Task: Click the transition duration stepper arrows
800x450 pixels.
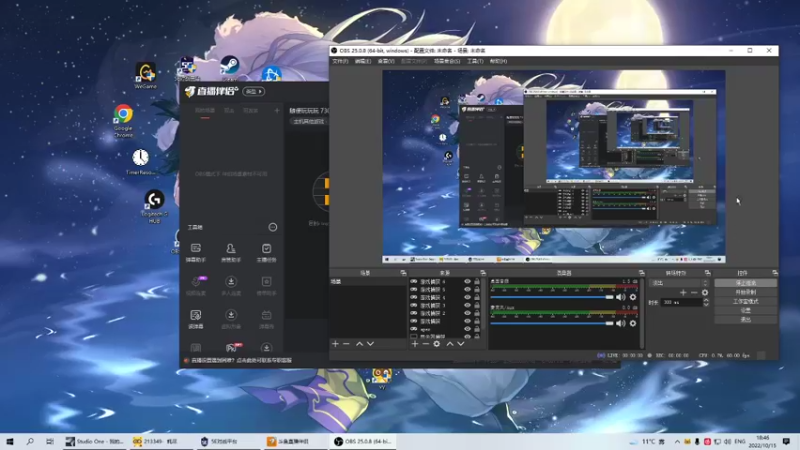Action: [706, 302]
